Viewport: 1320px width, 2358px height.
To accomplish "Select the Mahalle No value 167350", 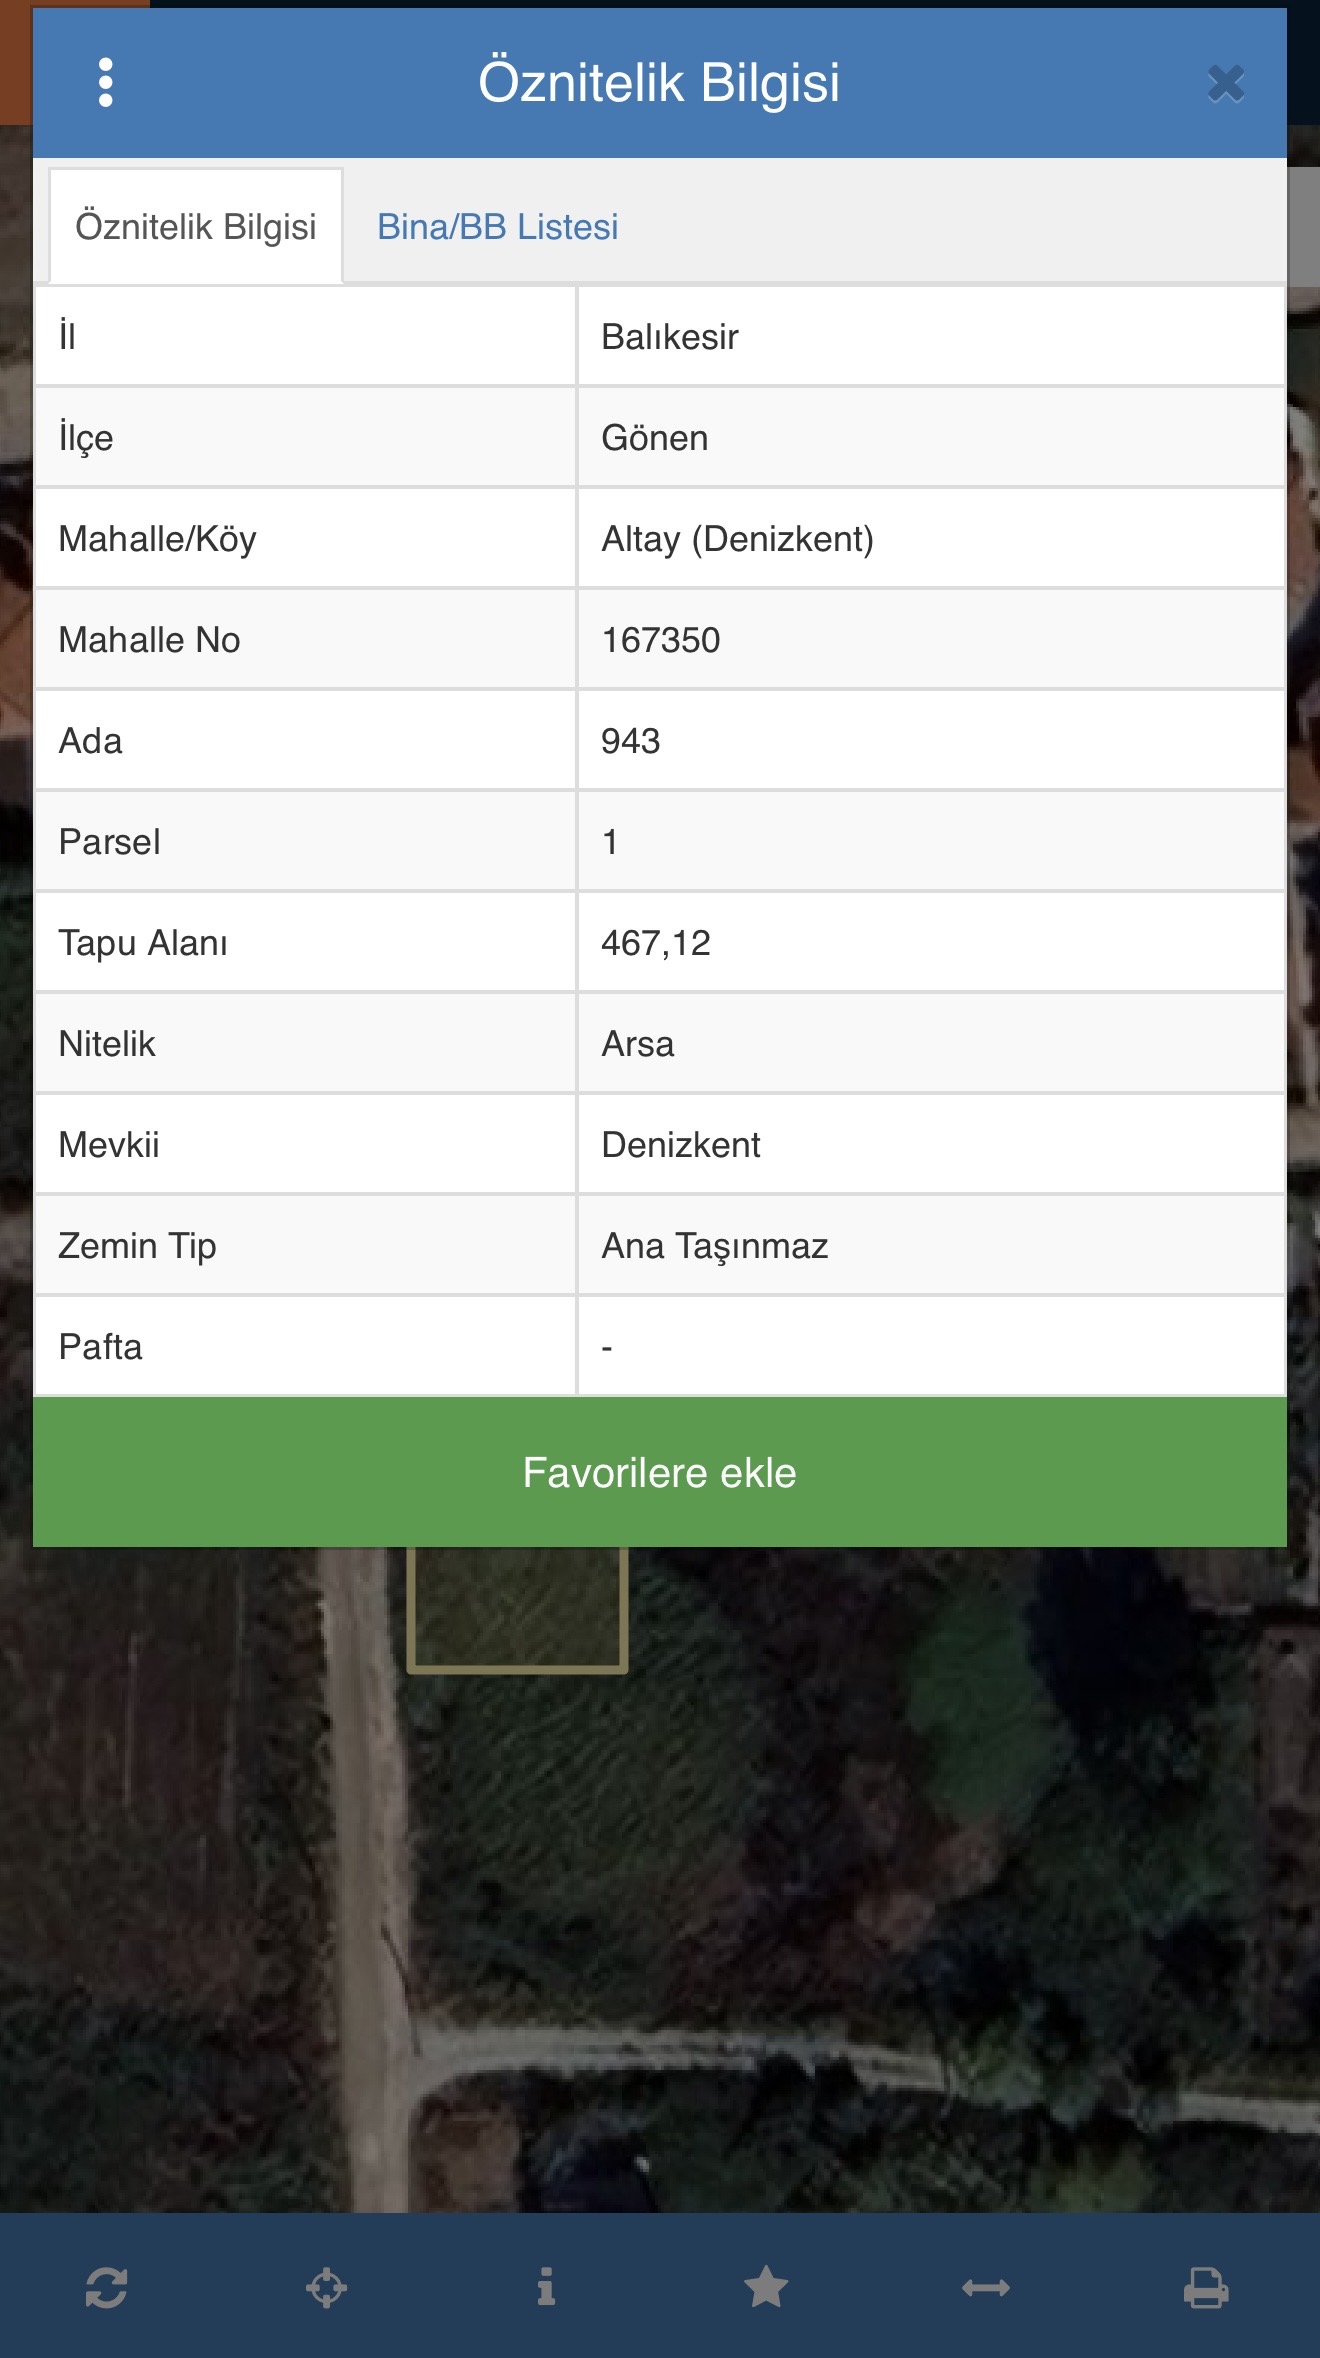I will tap(661, 640).
